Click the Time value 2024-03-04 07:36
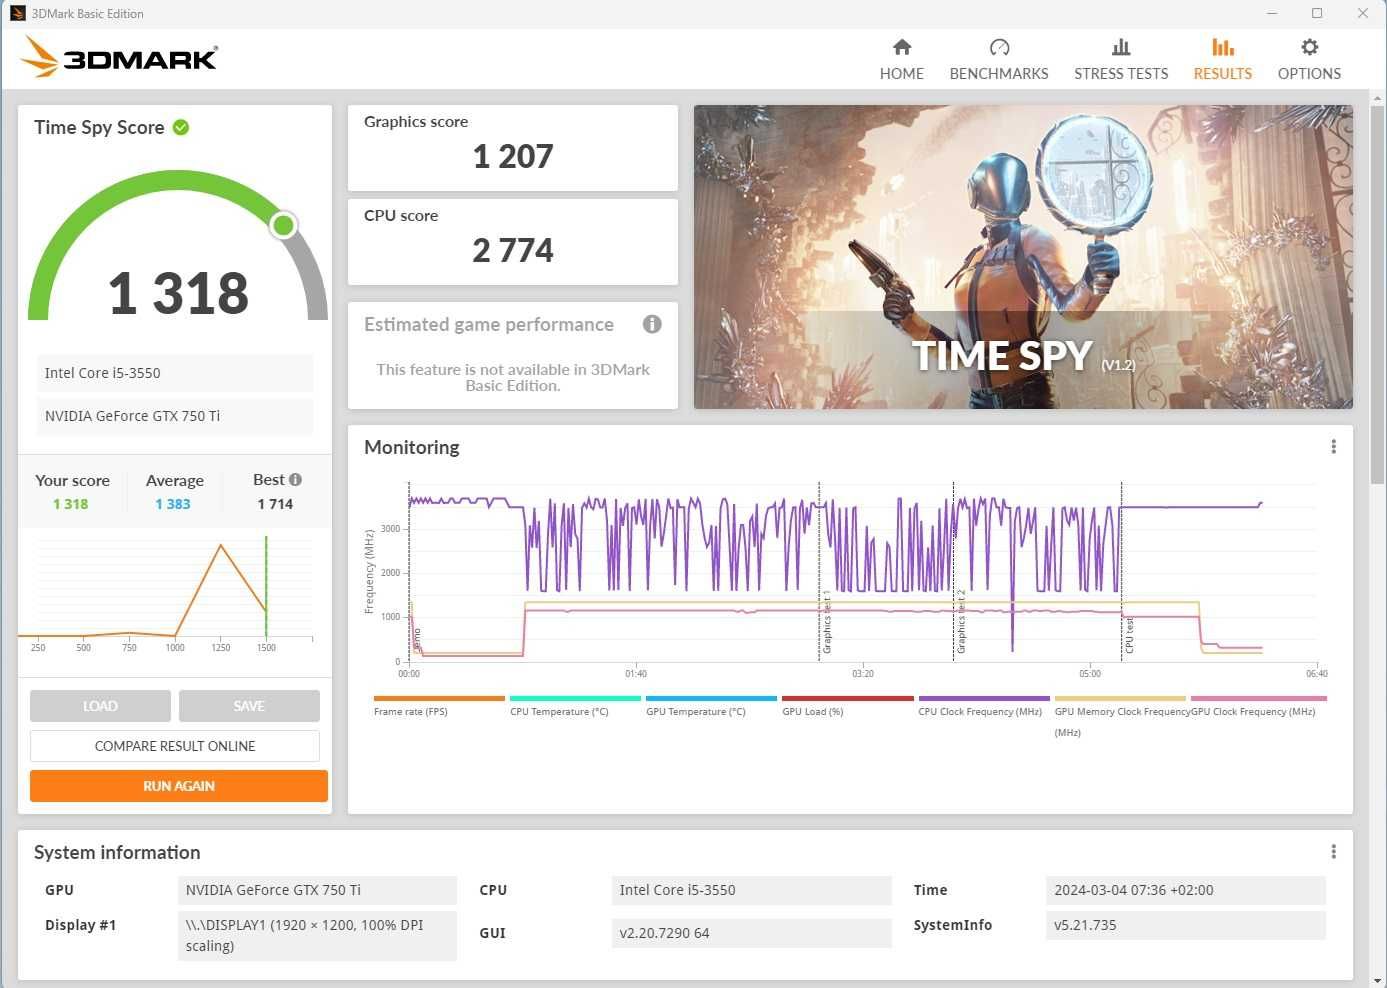1387x988 pixels. coord(1186,890)
